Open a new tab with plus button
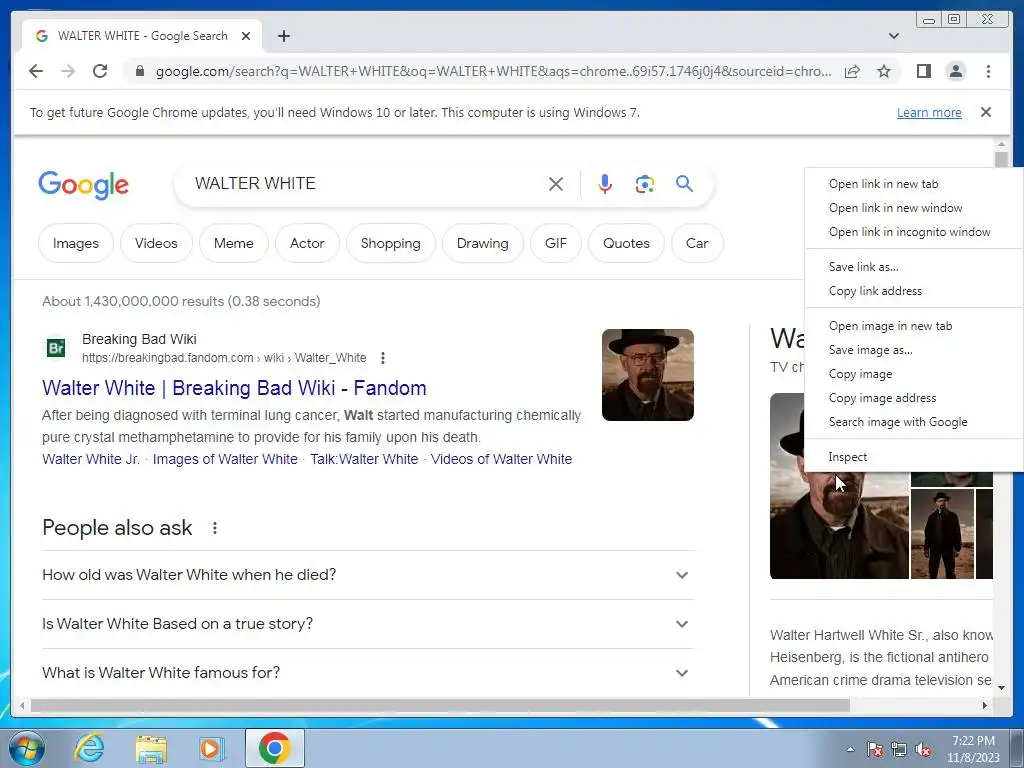 coord(283,36)
